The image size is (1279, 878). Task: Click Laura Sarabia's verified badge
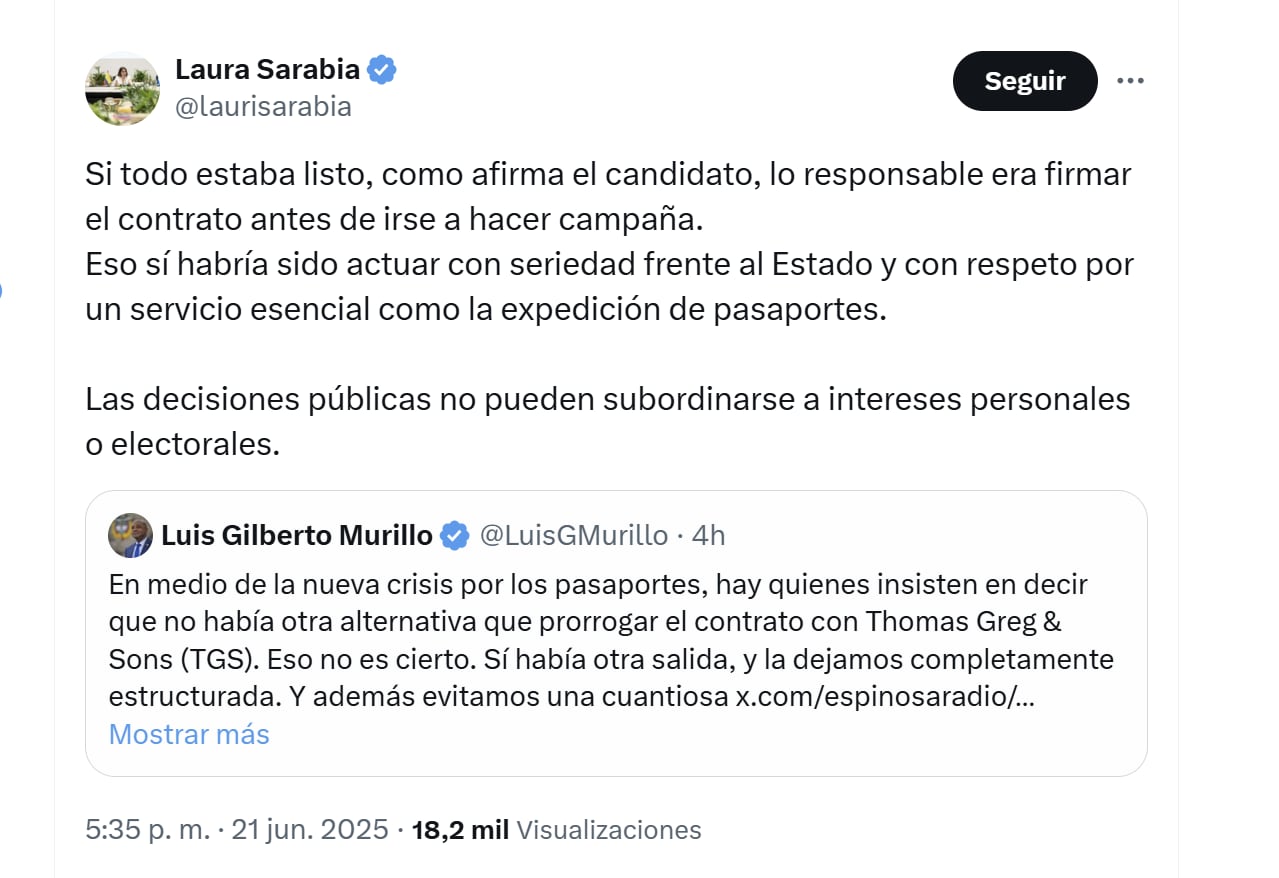[x=381, y=69]
